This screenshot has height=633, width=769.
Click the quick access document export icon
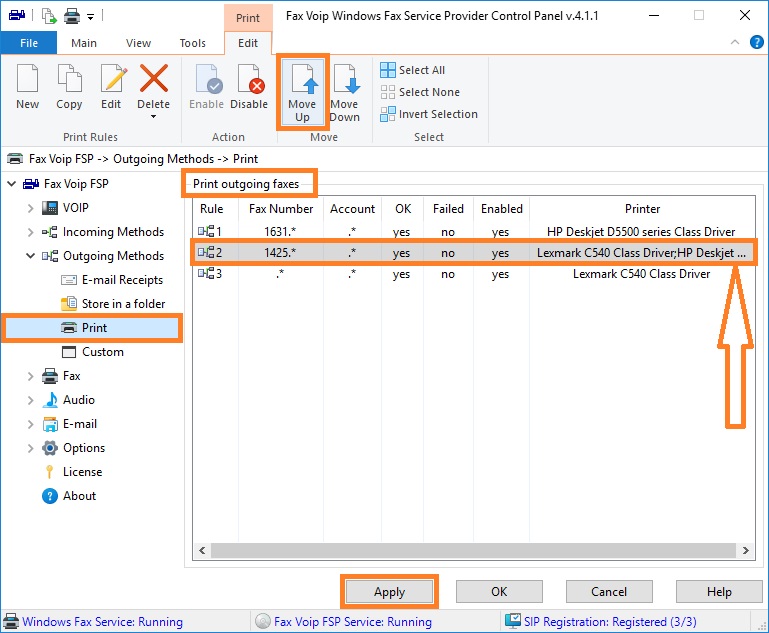(x=49, y=16)
